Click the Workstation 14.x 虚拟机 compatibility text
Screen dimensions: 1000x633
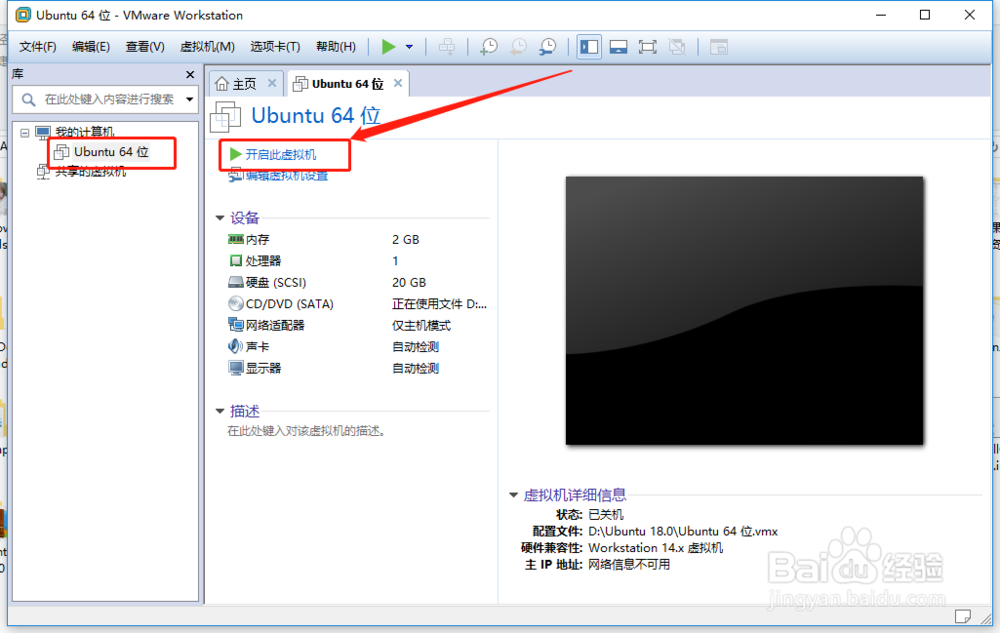click(x=656, y=548)
